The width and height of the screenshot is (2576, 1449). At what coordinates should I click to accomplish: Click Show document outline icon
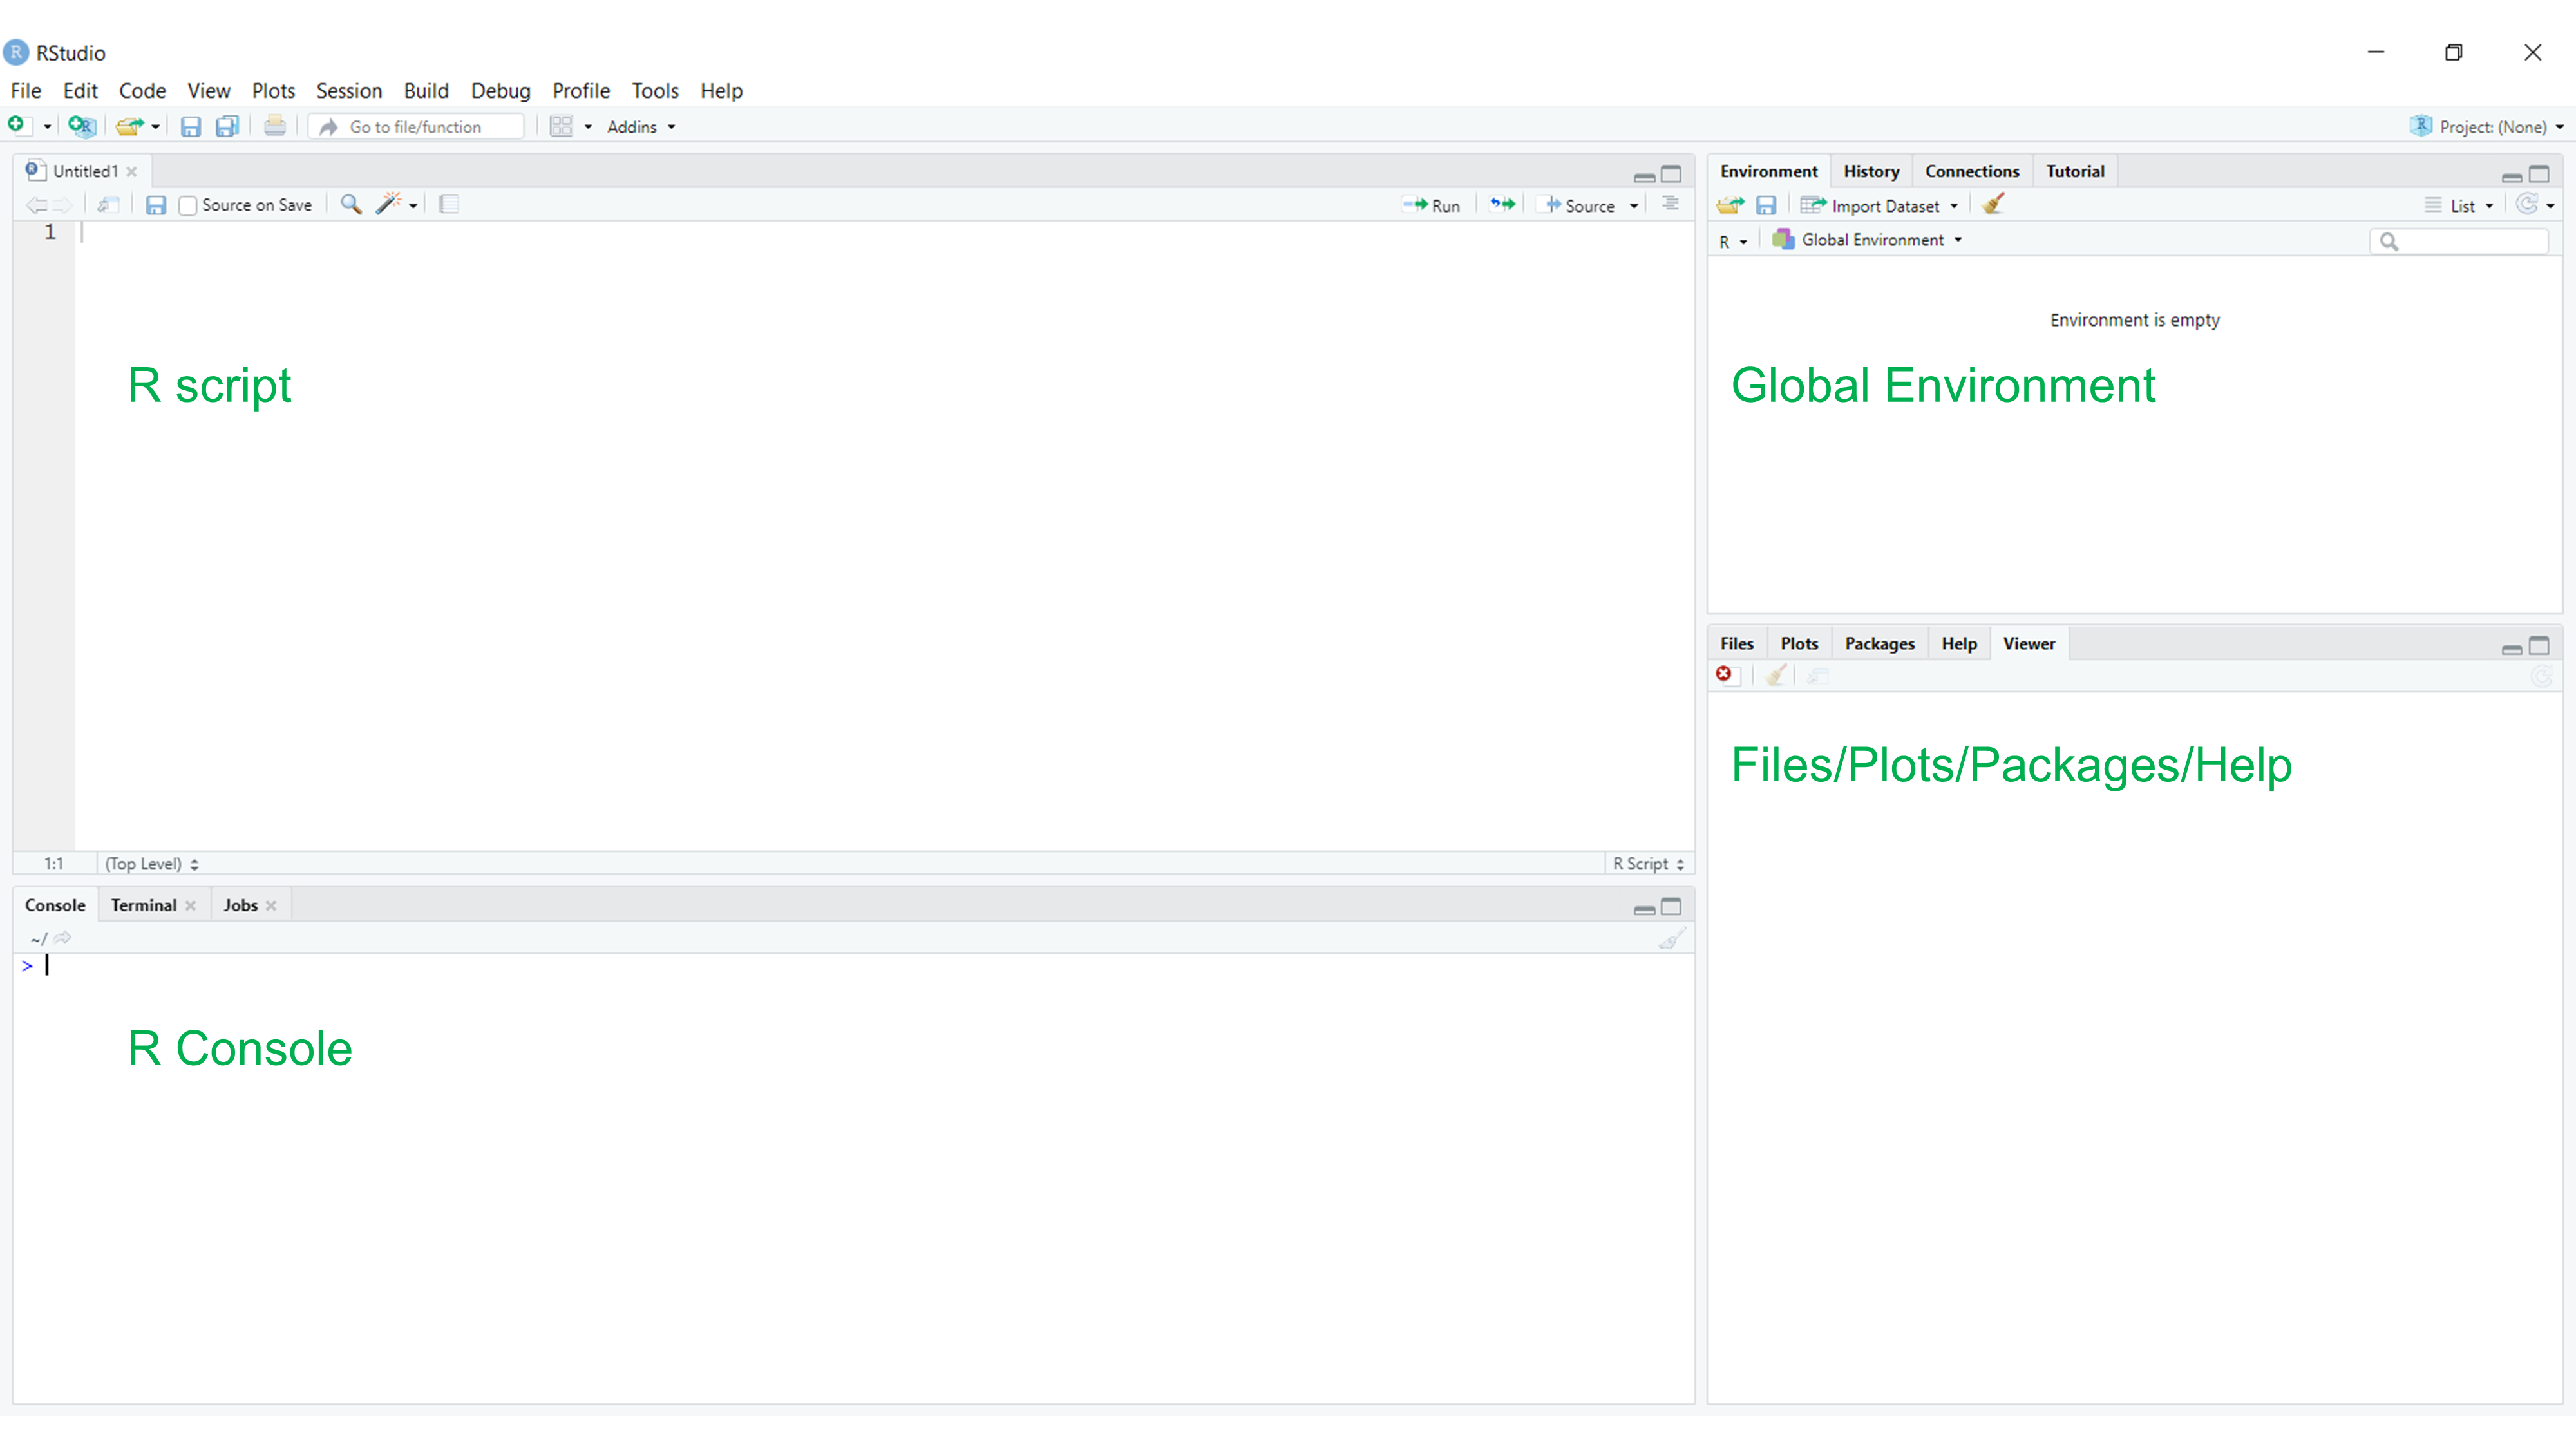click(1670, 203)
